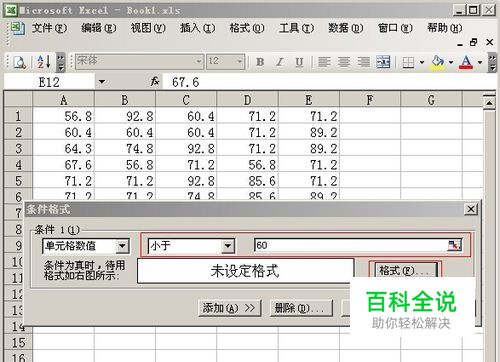The image size is (500, 362).
Task: Open the font size dropdown
Action: [240, 62]
